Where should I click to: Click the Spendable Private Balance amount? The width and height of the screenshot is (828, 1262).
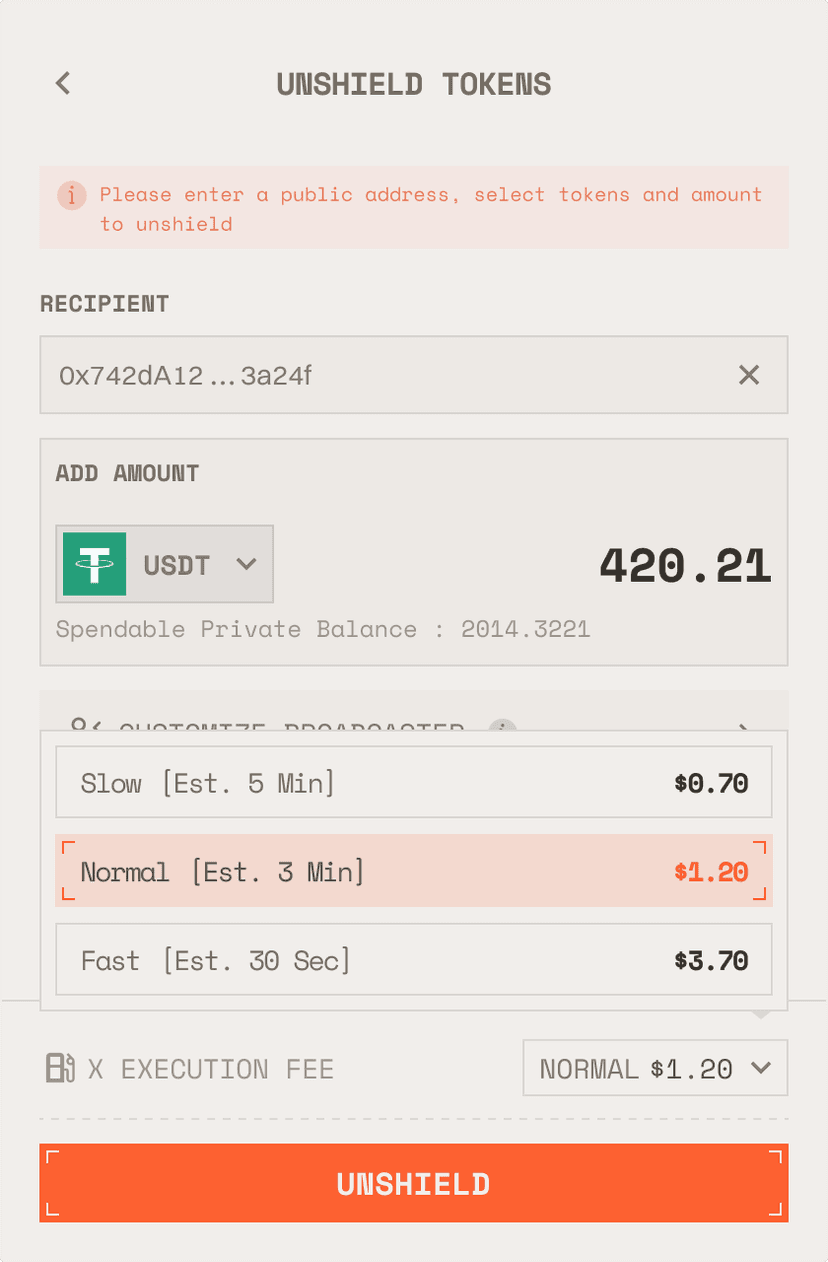(525, 629)
